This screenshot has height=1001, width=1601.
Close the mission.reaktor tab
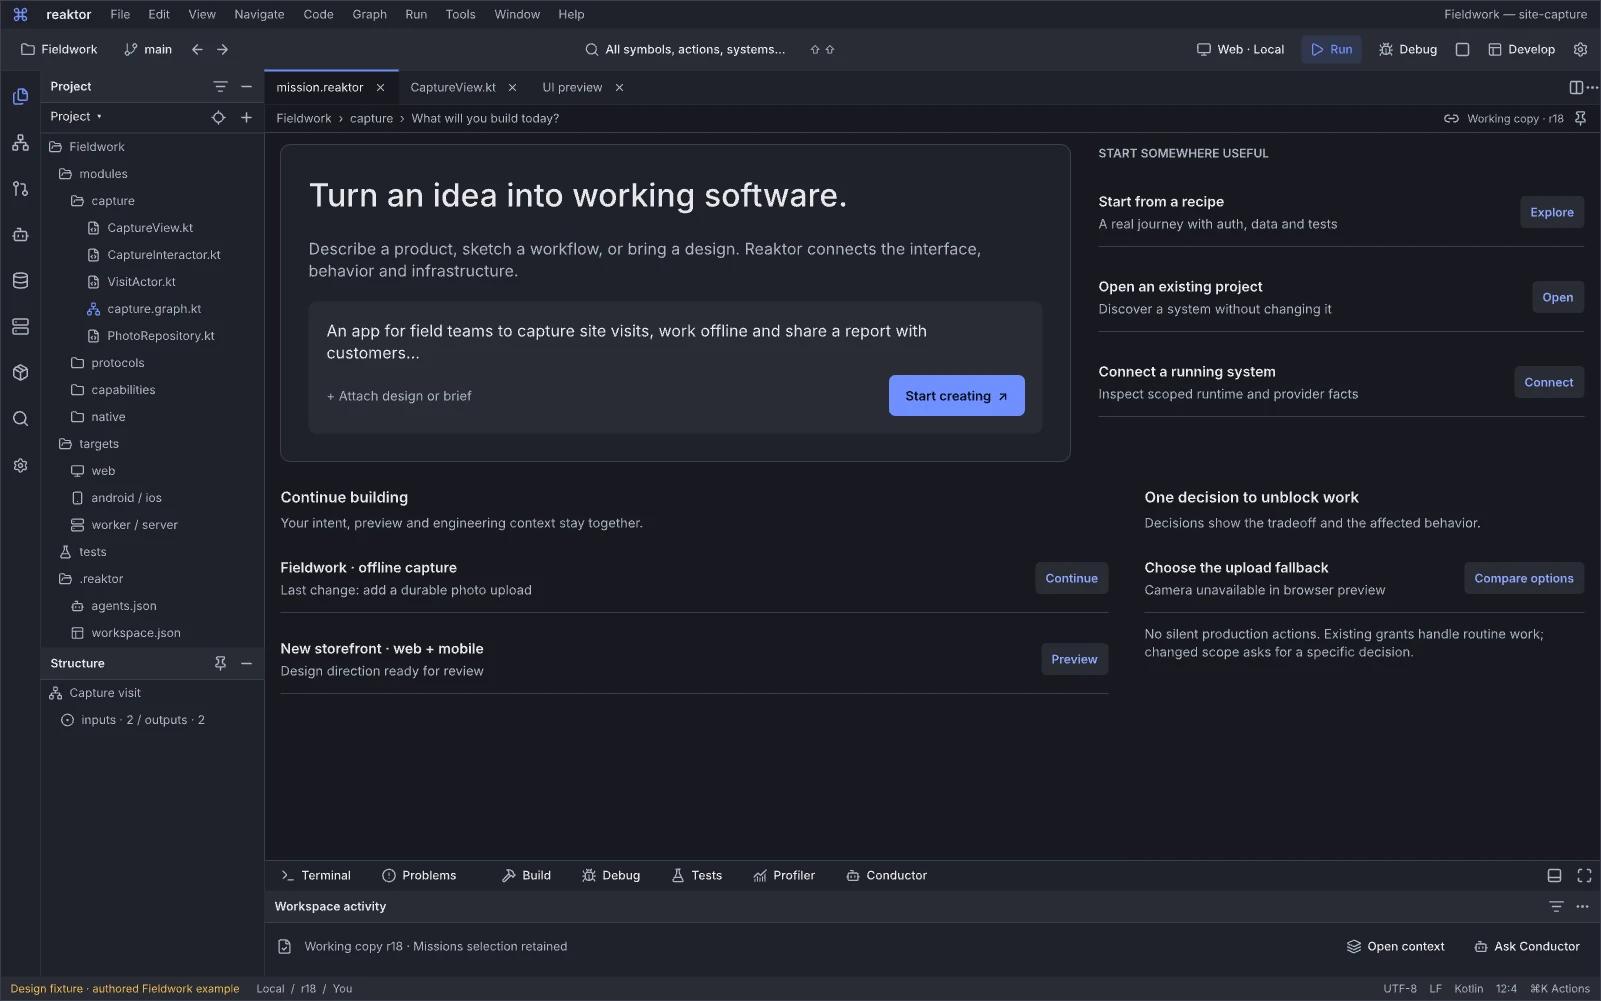(380, 87)
